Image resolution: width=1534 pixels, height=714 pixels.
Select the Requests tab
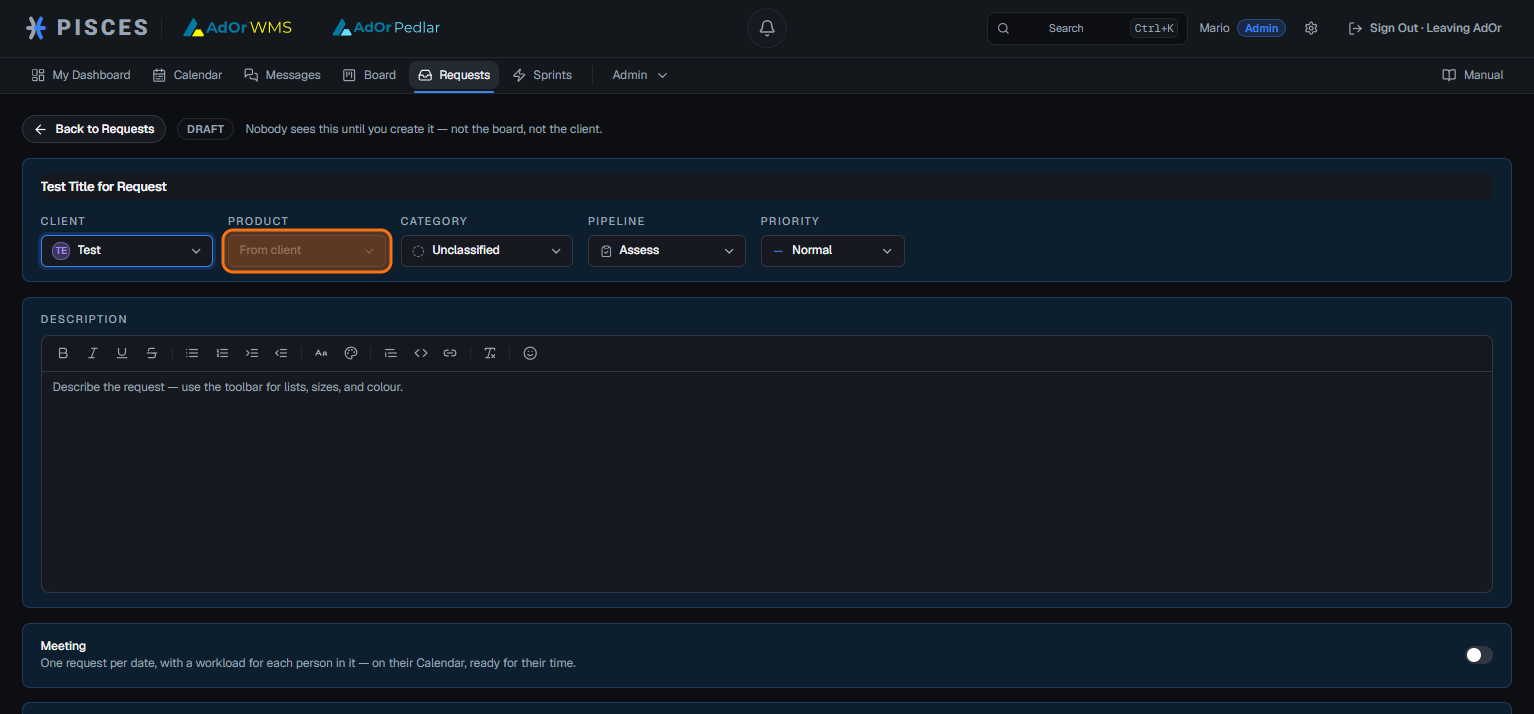click(x=454, y=75)
